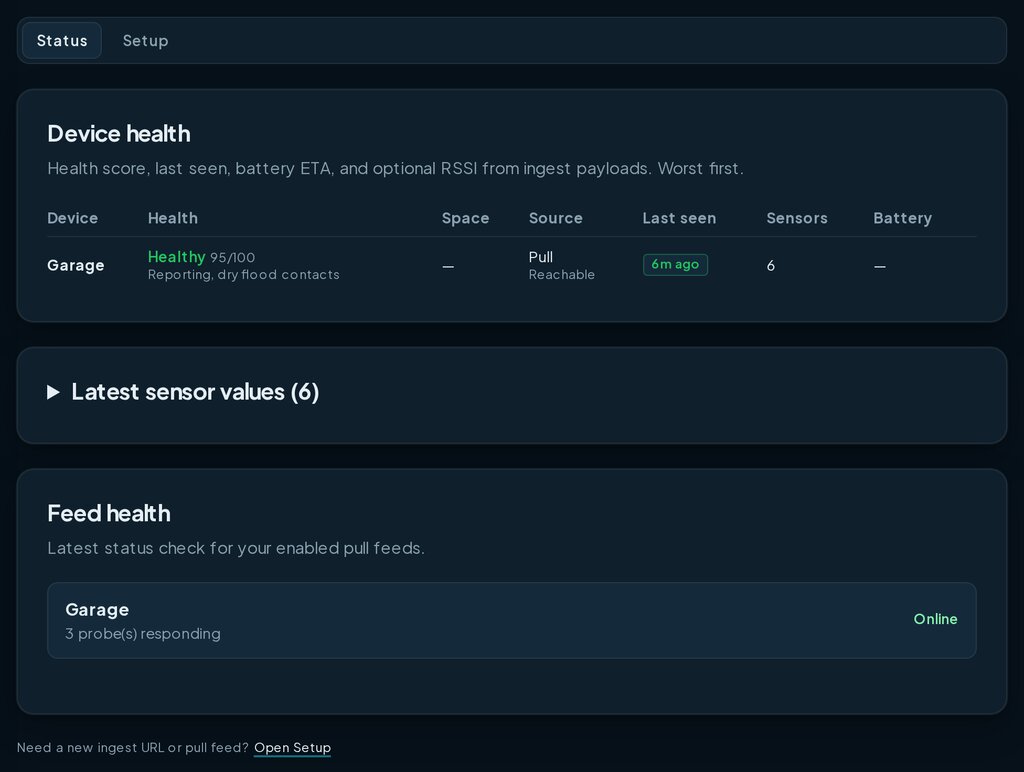The width and height of the screenshot is (1024, 772).
Task: Click the Space column header
Action: (x=466, y=218)
